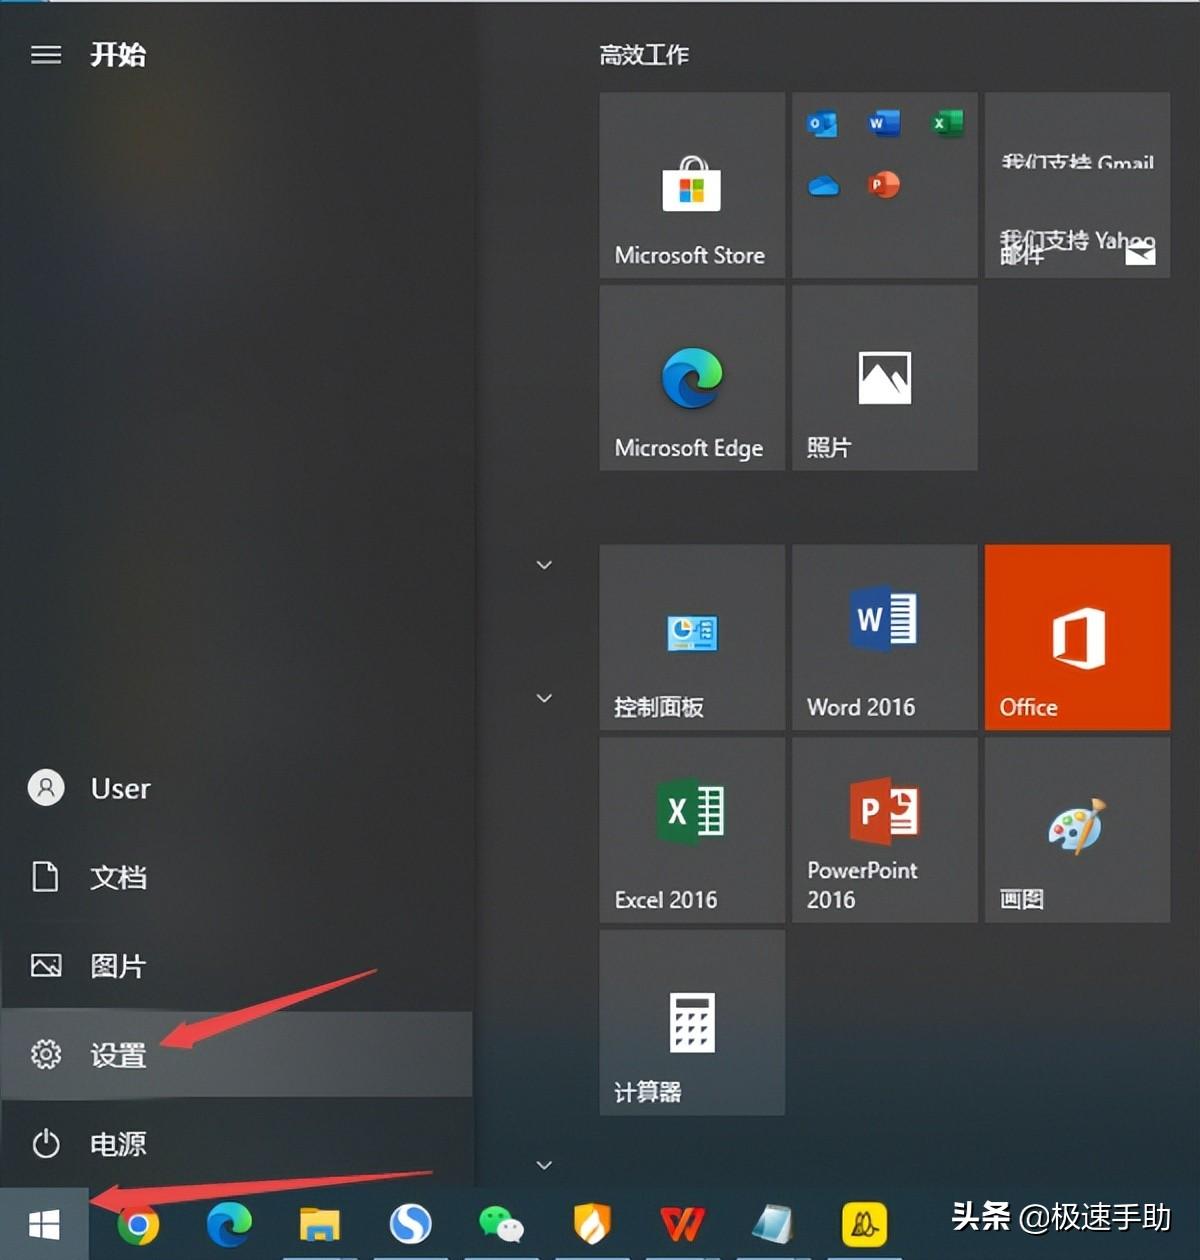
Task: Expand the Start menu hamburger button
Action: 46,54
